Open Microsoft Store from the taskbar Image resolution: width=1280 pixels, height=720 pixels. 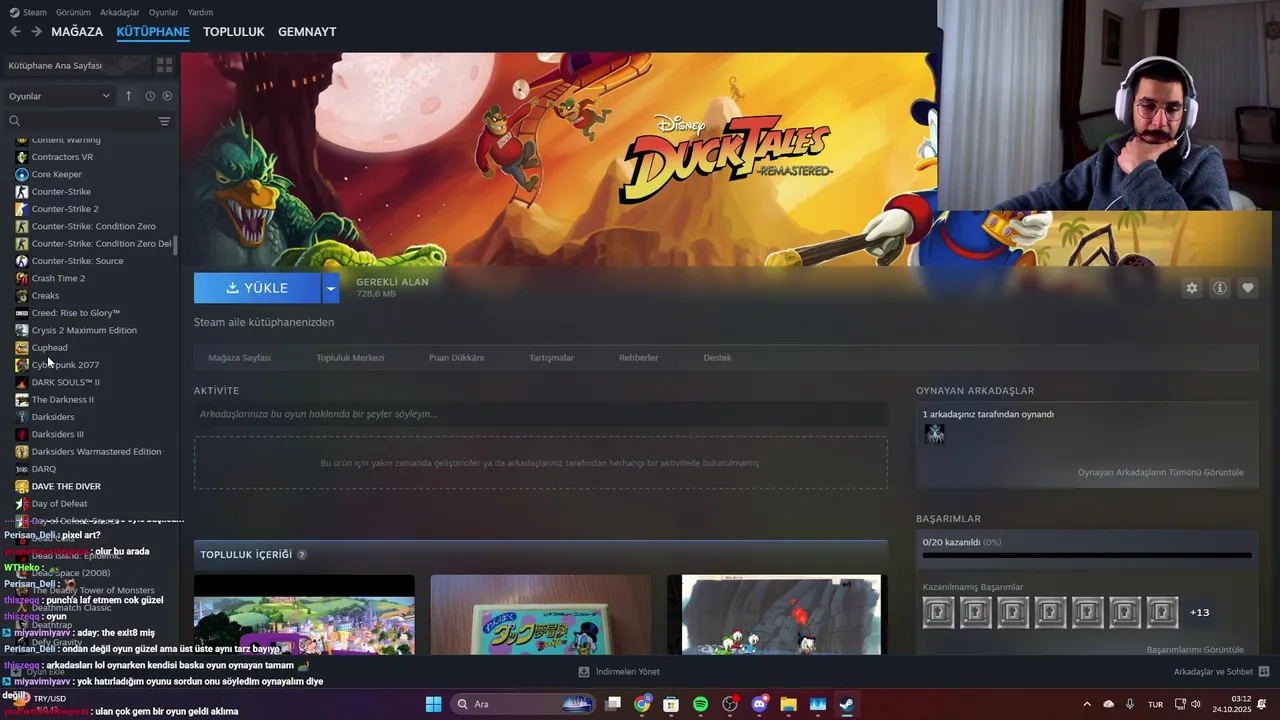coord(671,704)
